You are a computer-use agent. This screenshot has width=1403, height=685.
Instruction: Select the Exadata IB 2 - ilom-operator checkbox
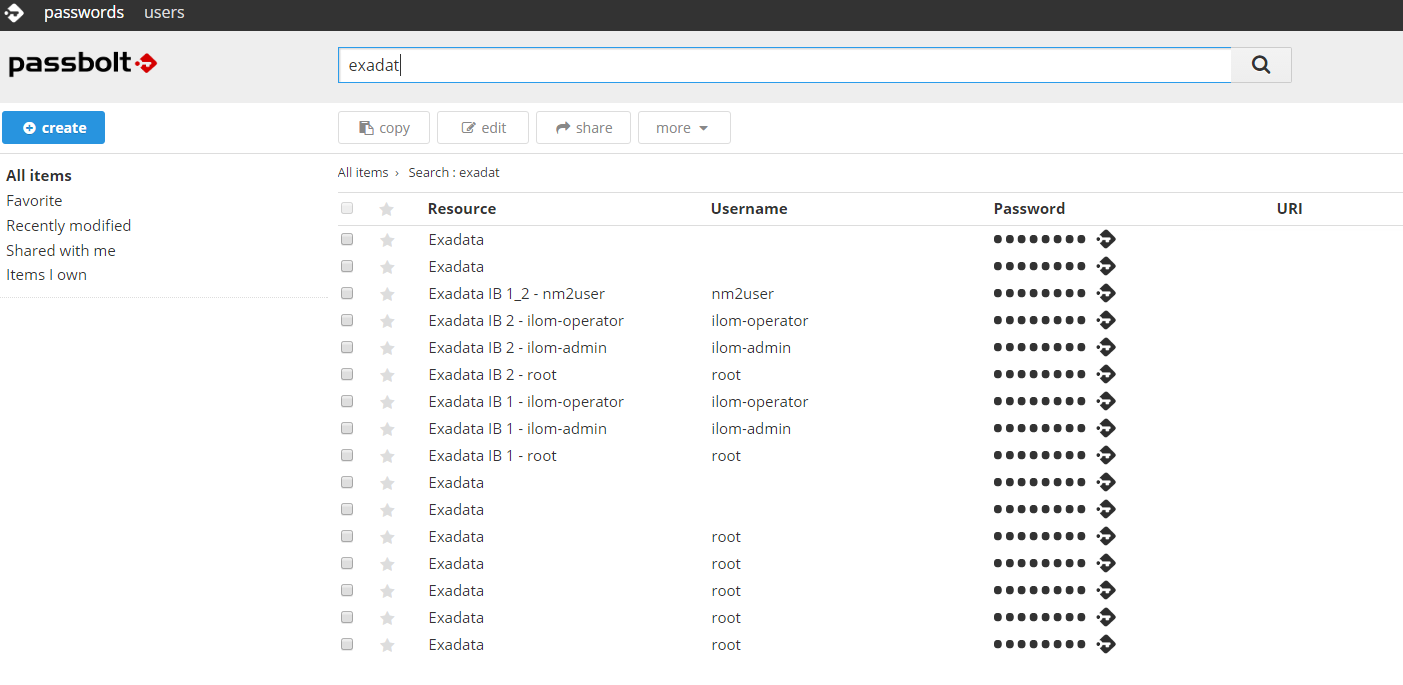point(347,320)
